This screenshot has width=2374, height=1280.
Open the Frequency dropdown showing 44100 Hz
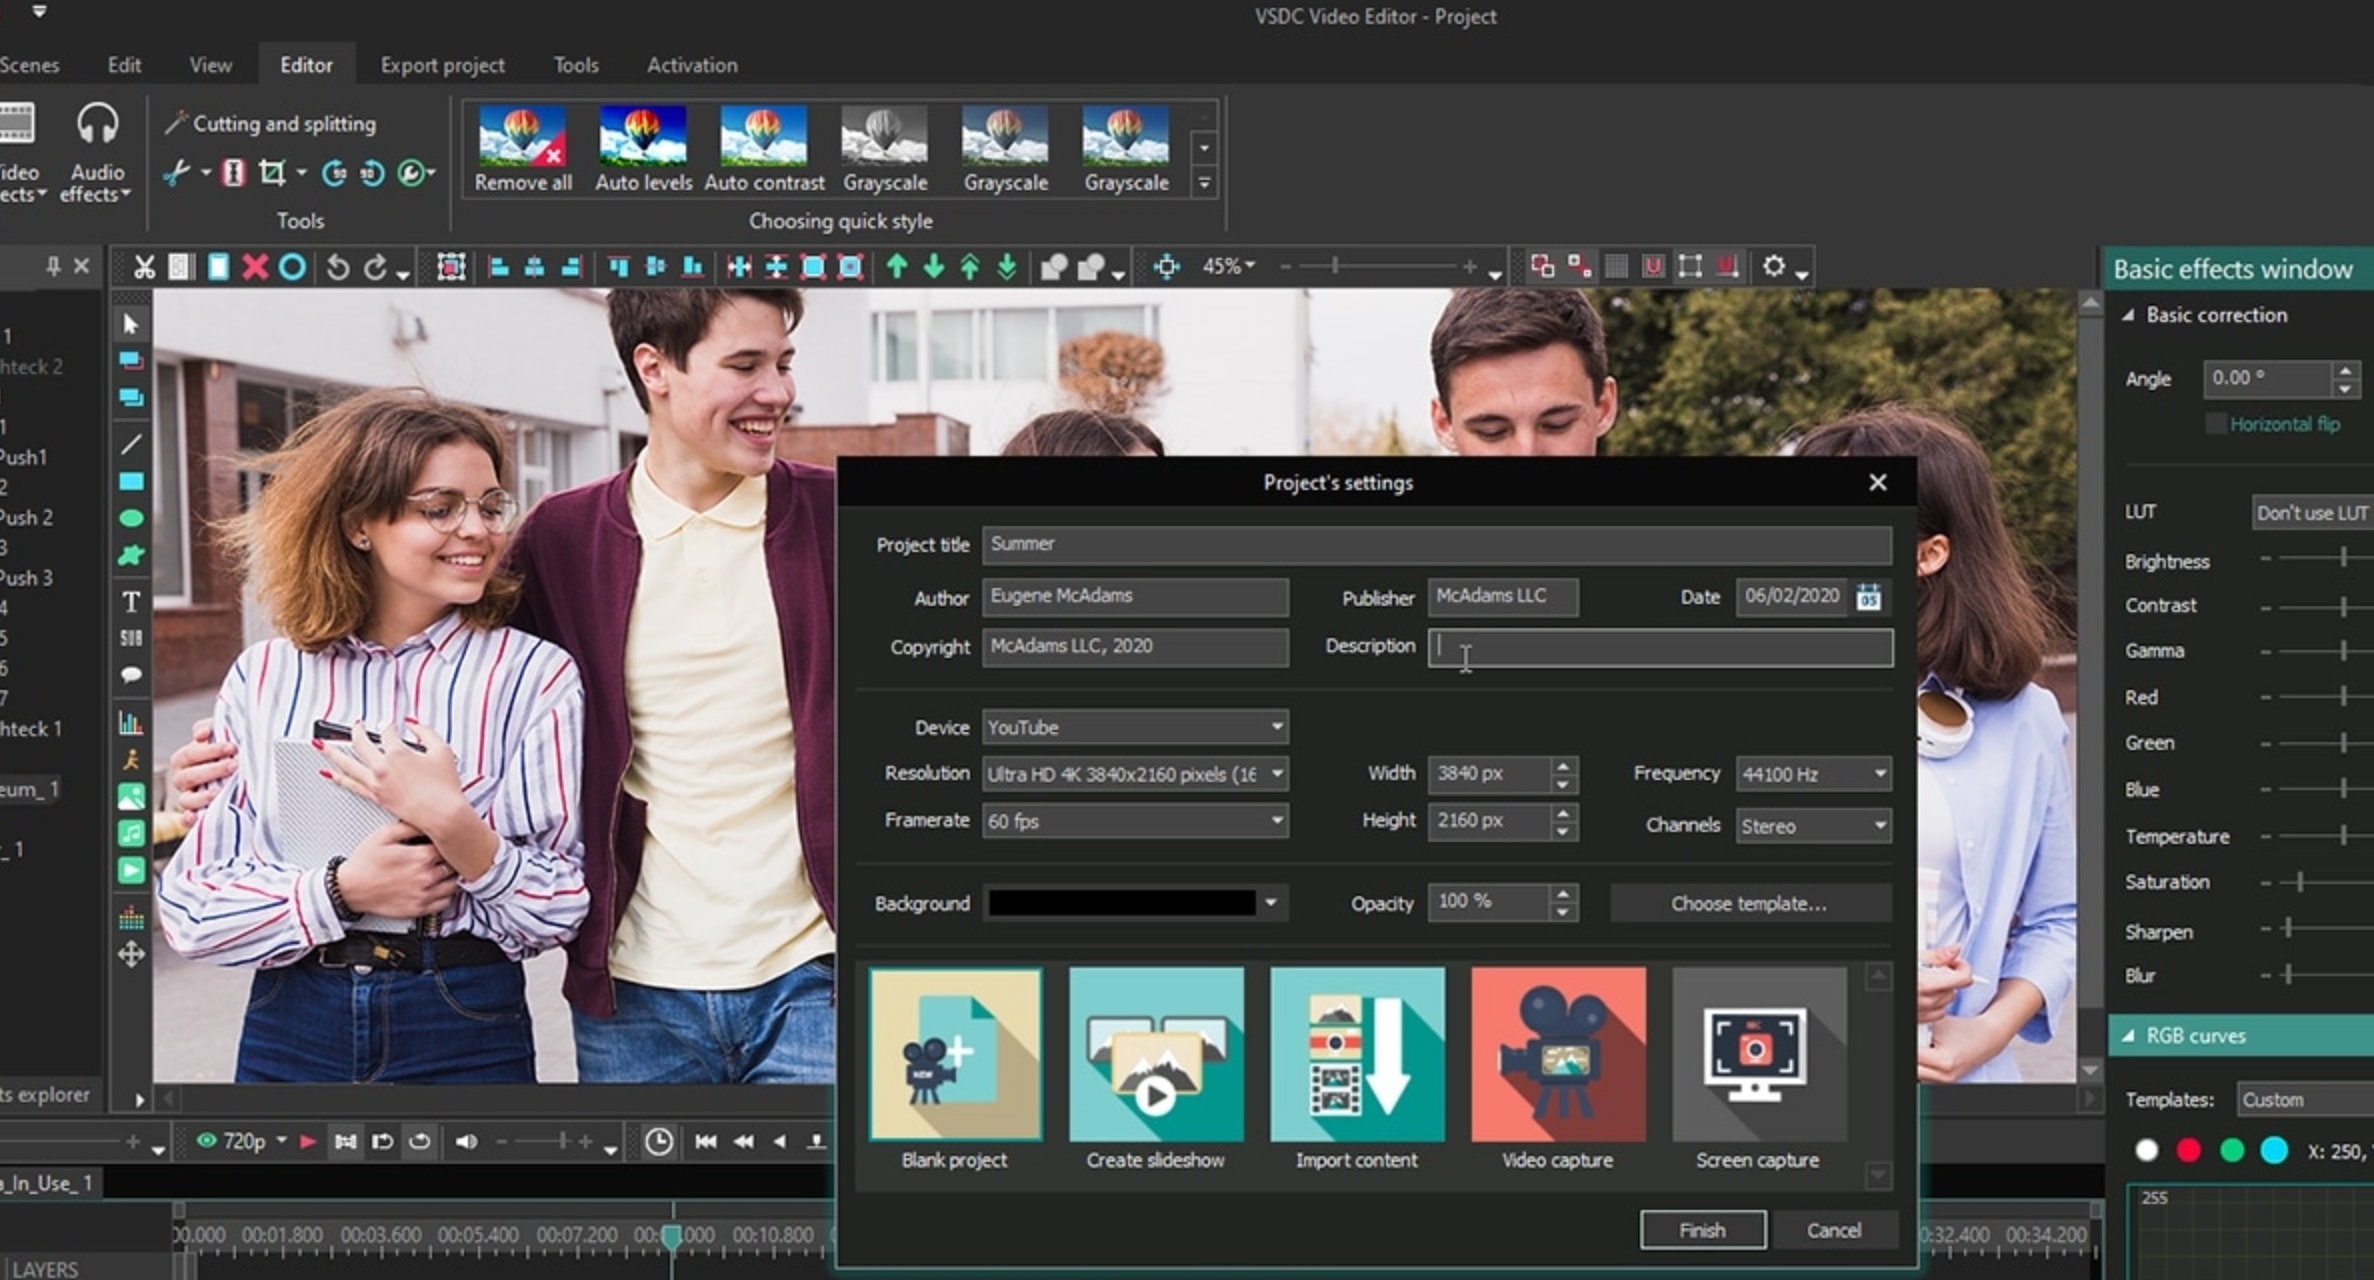(x=1813, y=774)
